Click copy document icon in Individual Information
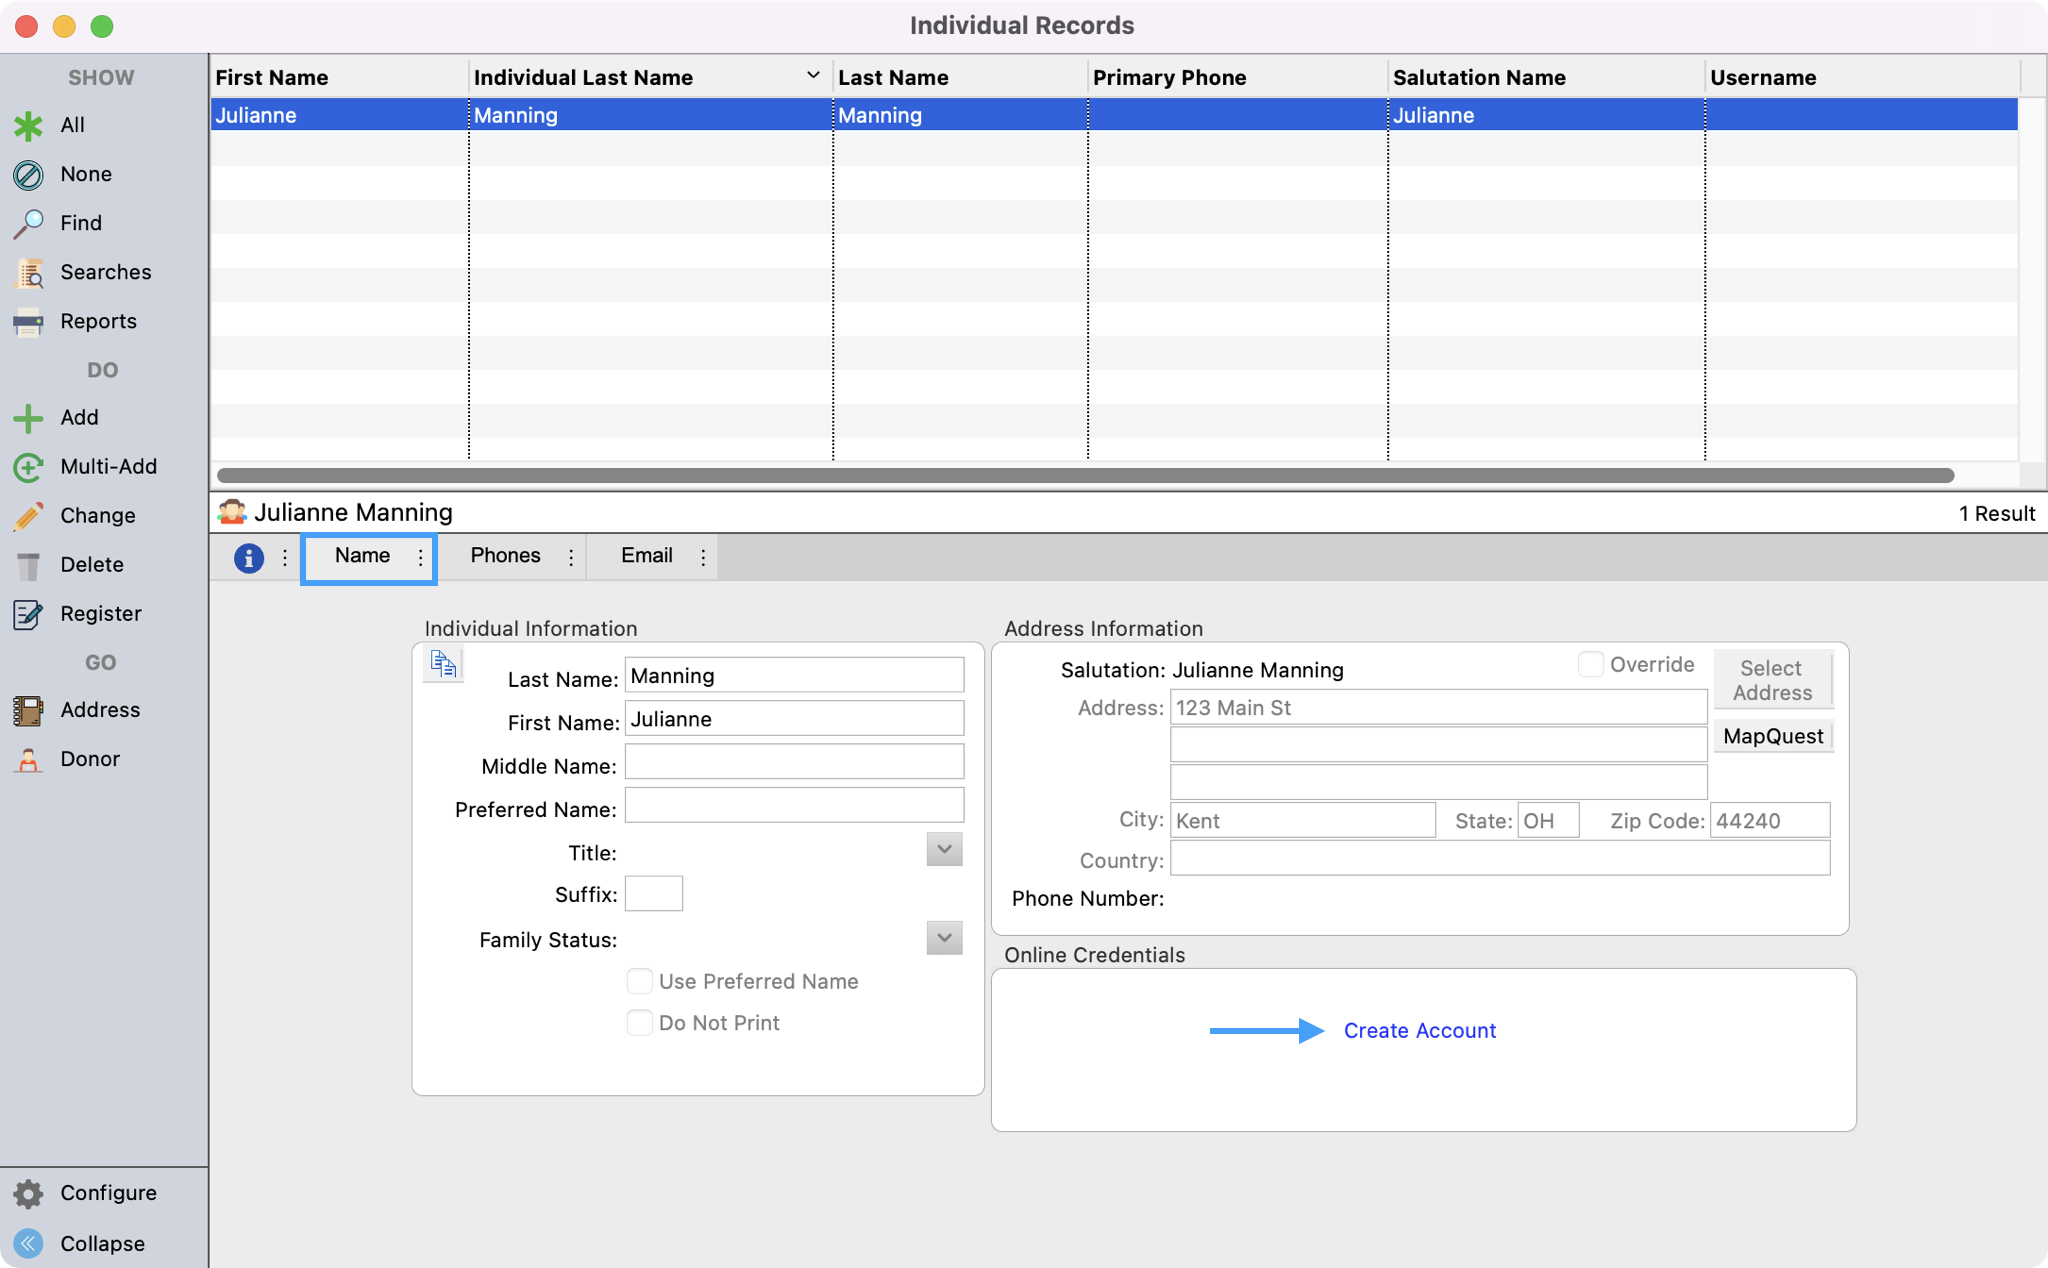This screenshot has width=2048, height=1268. click(x=443, y=663)
